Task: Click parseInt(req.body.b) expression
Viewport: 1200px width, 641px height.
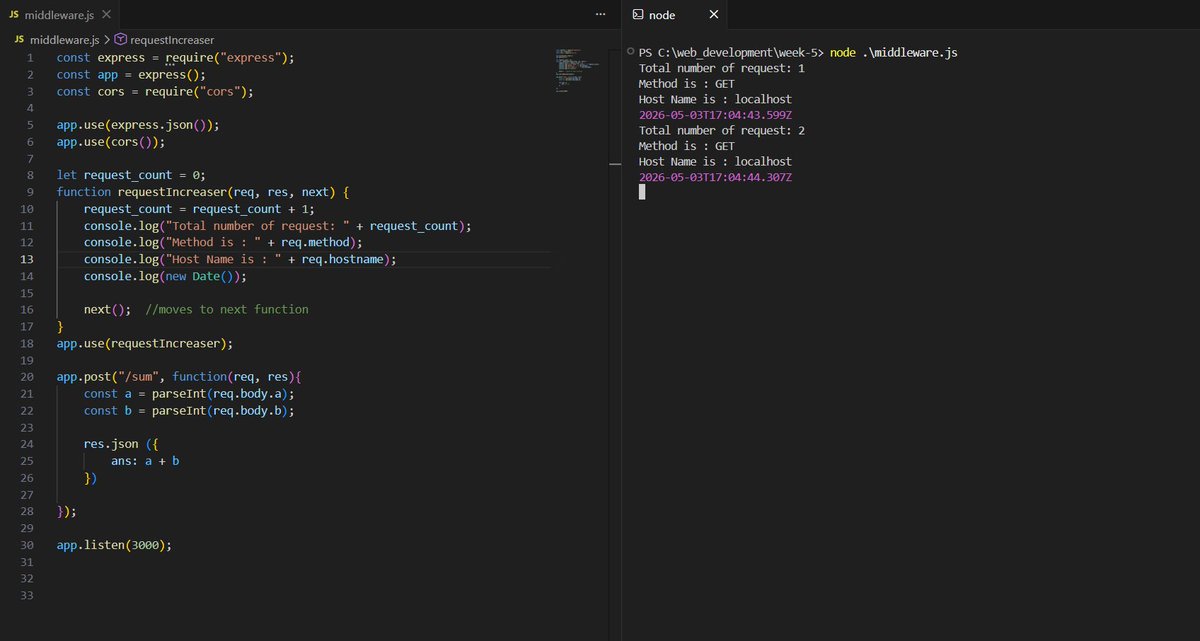Action: 219,411
